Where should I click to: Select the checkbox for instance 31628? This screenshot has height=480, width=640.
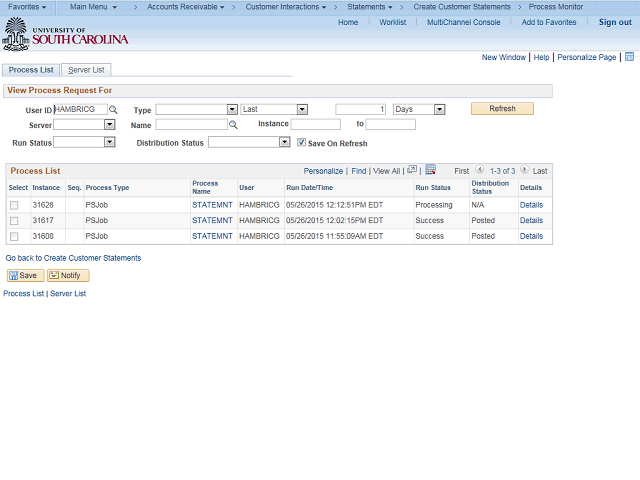[14, 205]
